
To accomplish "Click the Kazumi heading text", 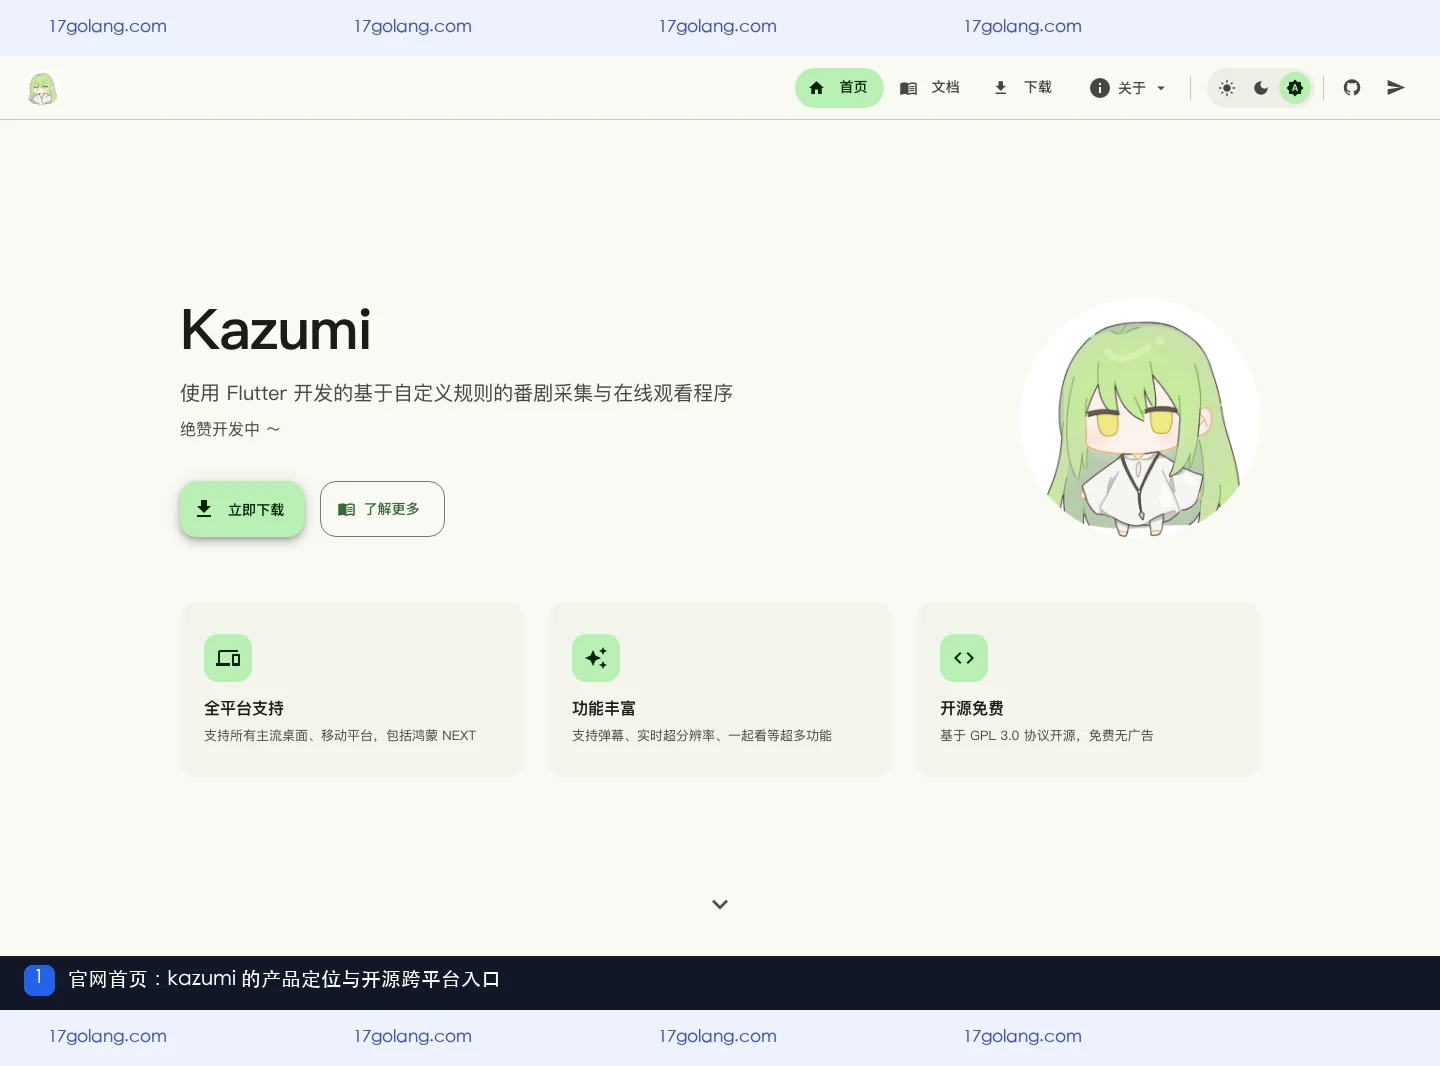I will (276, 330).
